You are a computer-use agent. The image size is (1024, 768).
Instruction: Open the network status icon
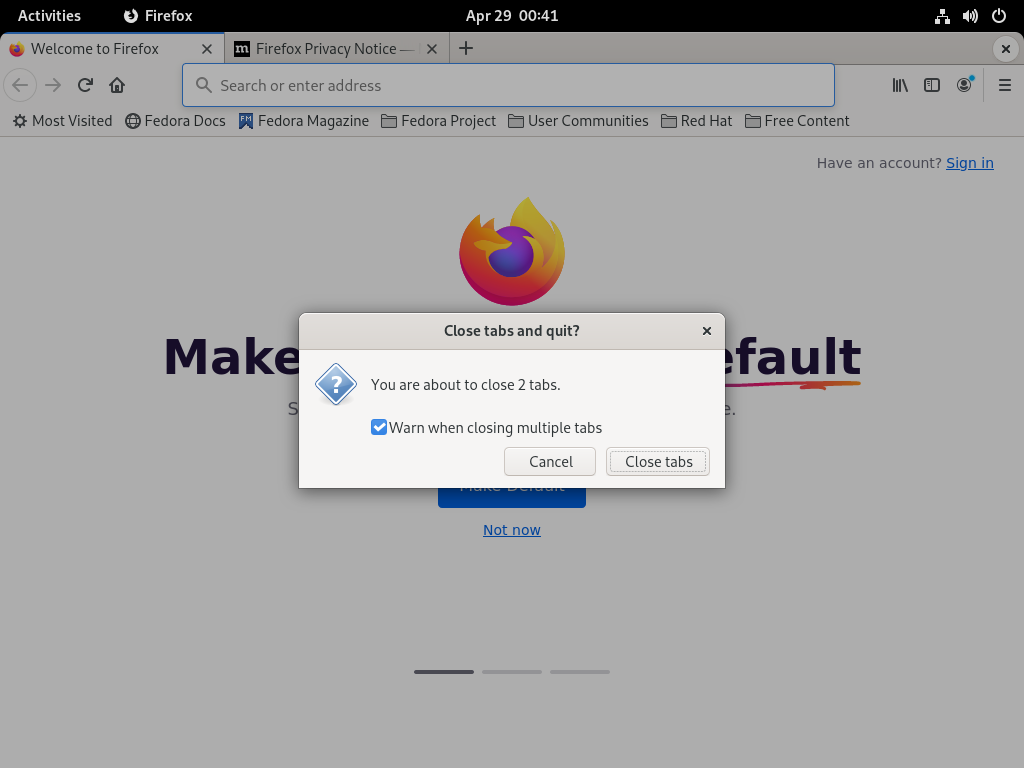pos(942,16)
